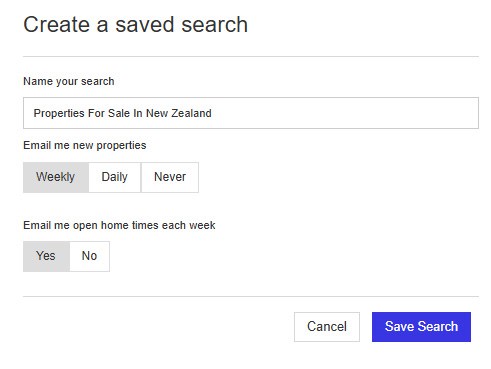Click the 'Create a saved search' heading
This screenshot has width=491, height=369.
pos(135,25)
